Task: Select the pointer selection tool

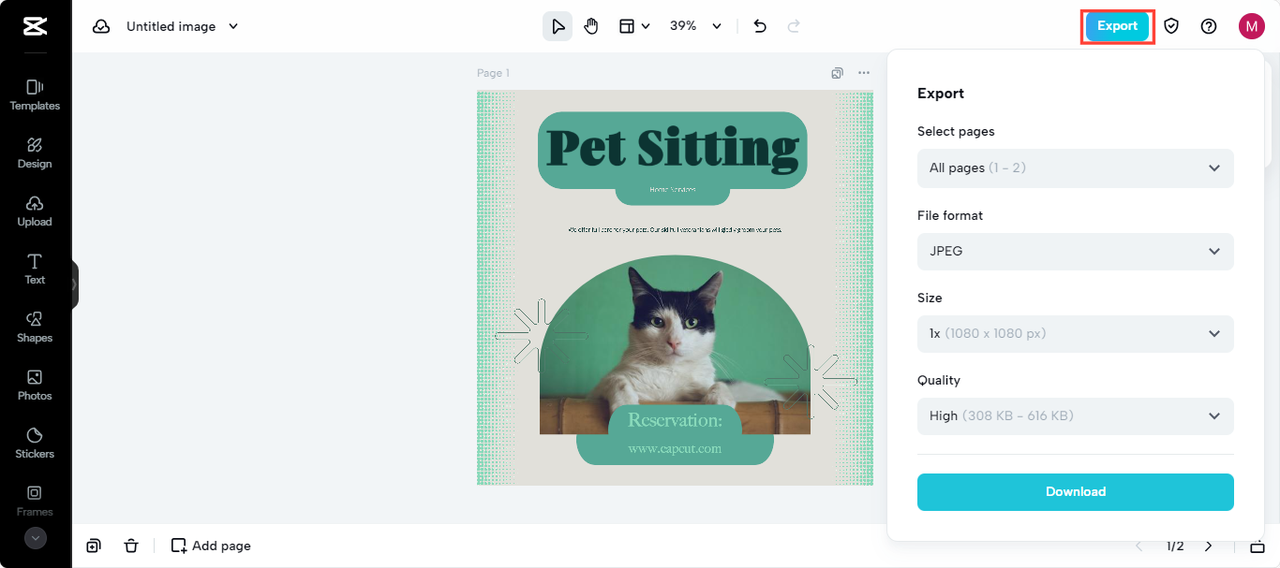Action: 558,26
